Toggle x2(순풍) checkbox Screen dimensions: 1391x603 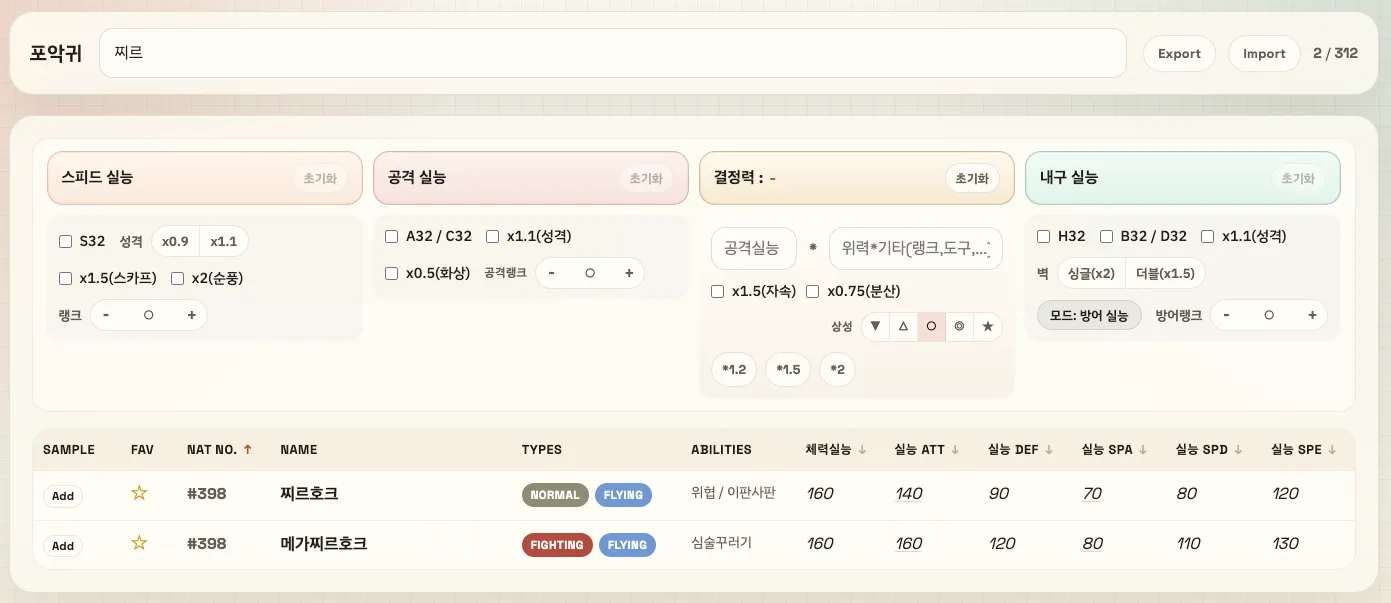[x=177, y=278]
